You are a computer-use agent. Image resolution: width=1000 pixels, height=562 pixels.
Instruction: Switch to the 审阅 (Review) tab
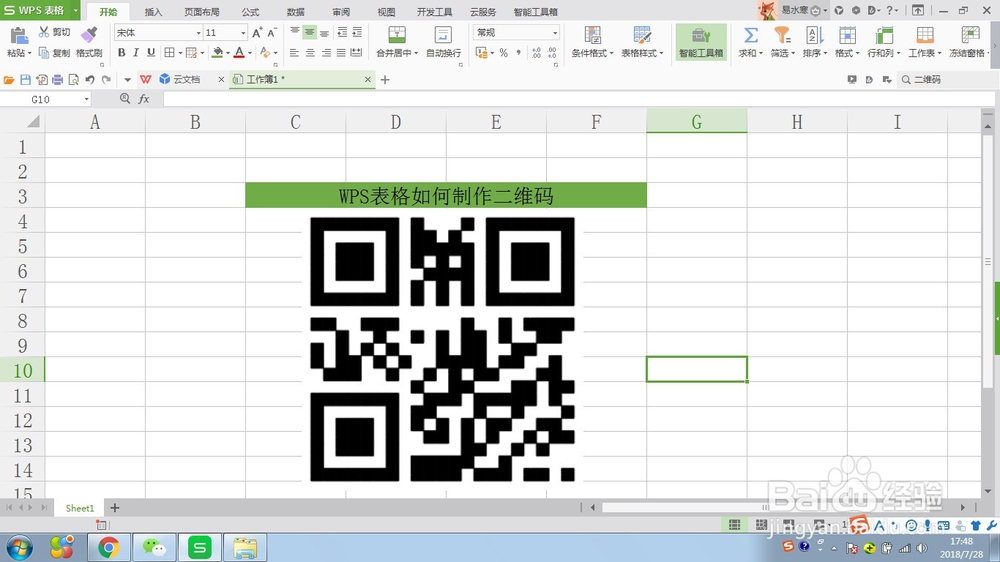pyautogui.click(x=341, y=12)
